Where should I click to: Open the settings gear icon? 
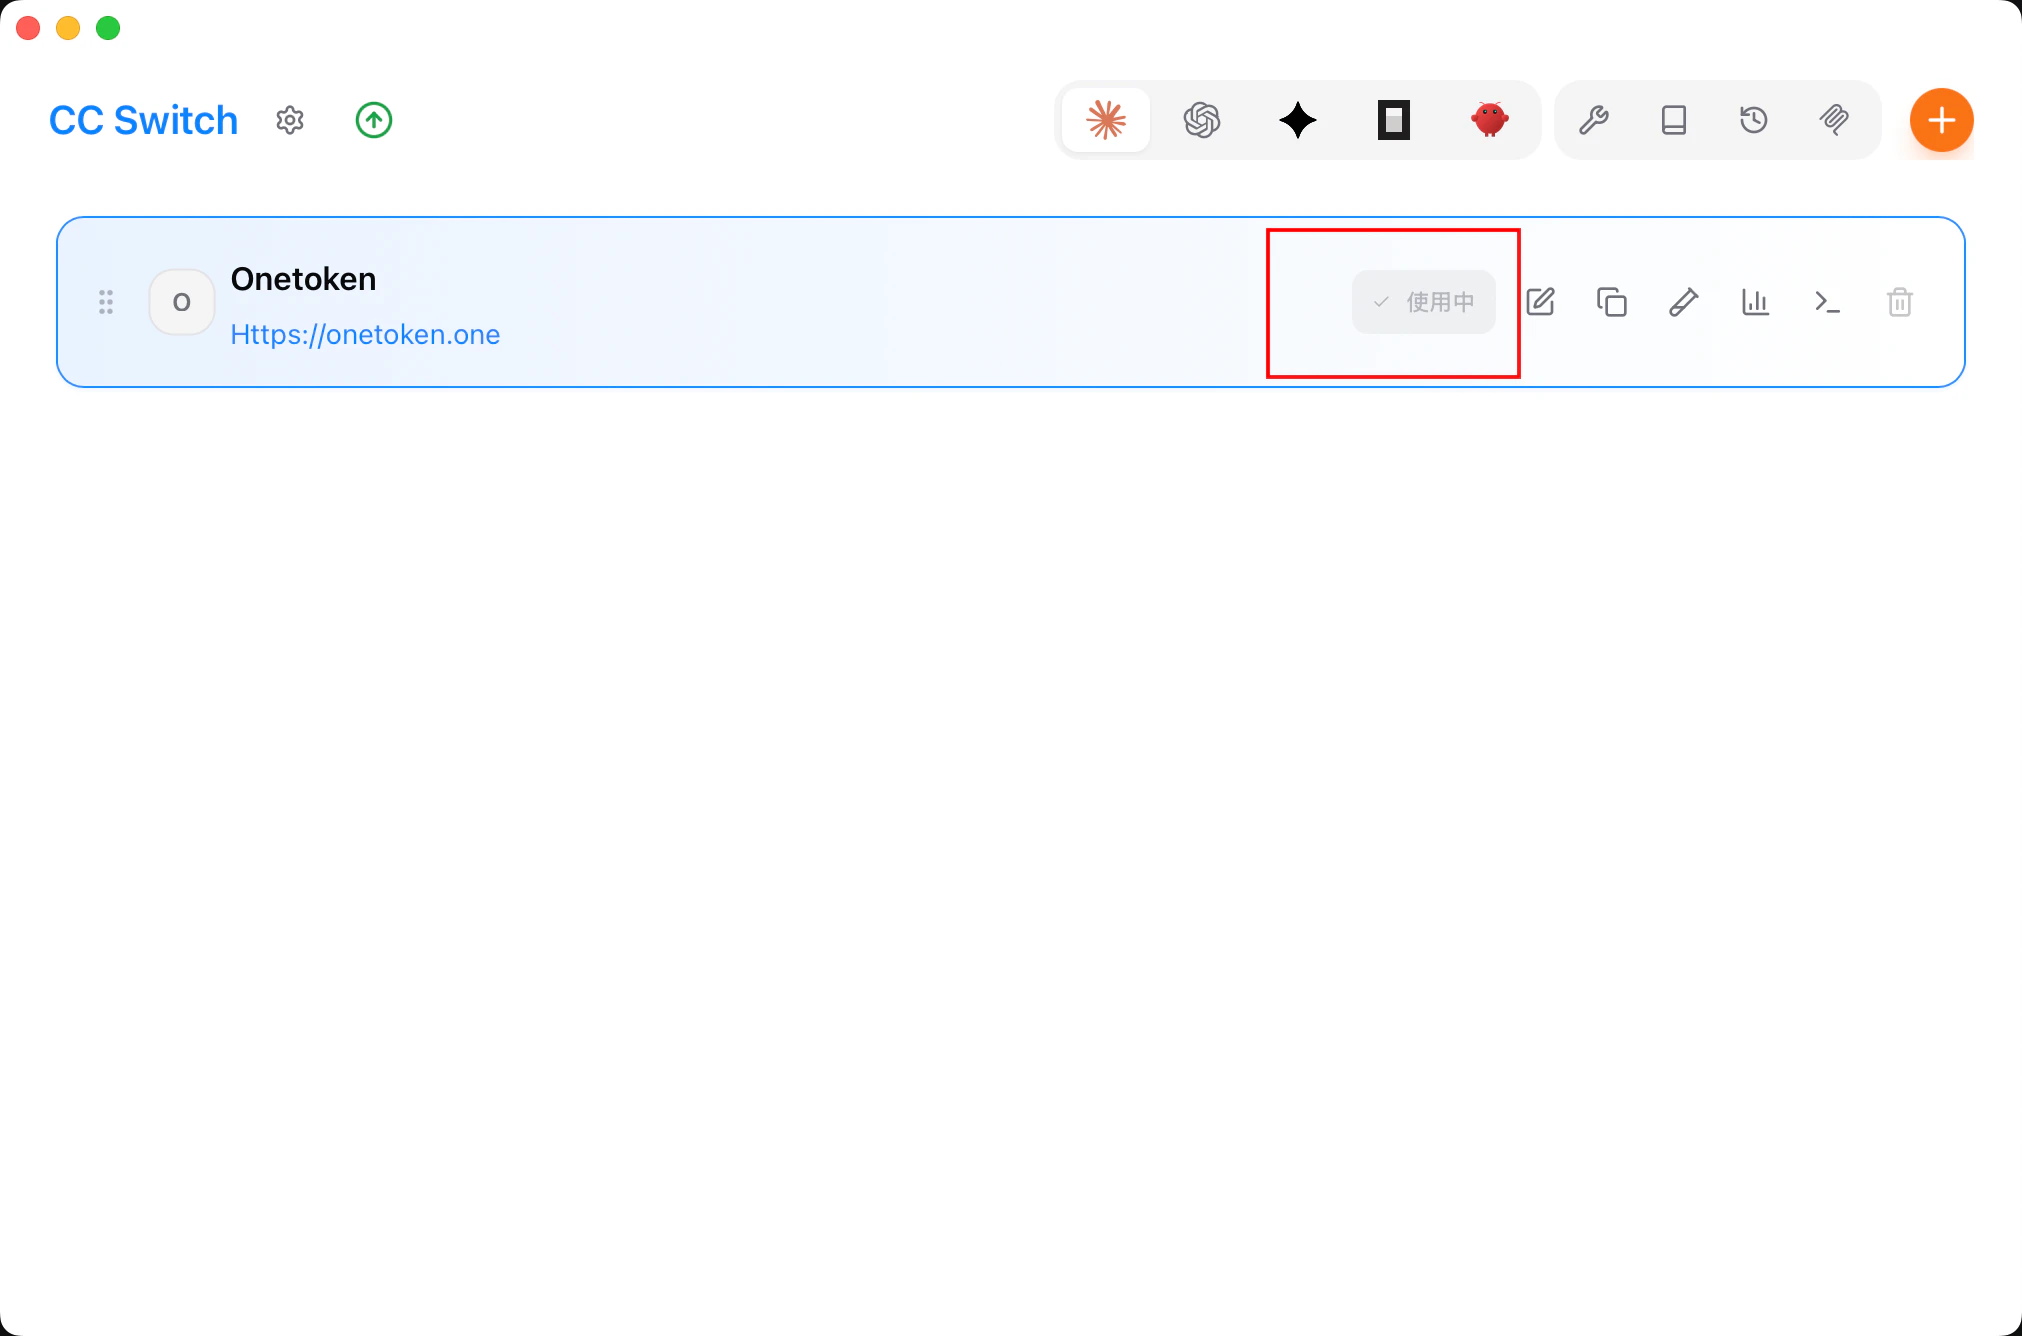point(290,121)
